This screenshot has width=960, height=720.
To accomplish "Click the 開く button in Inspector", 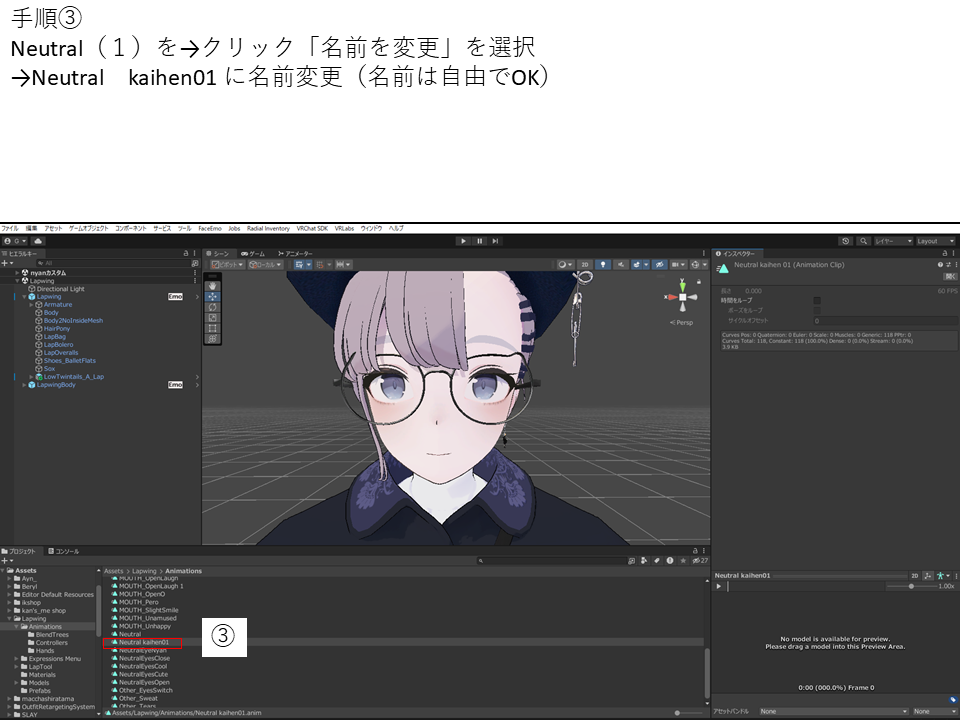I will point(949,276).
